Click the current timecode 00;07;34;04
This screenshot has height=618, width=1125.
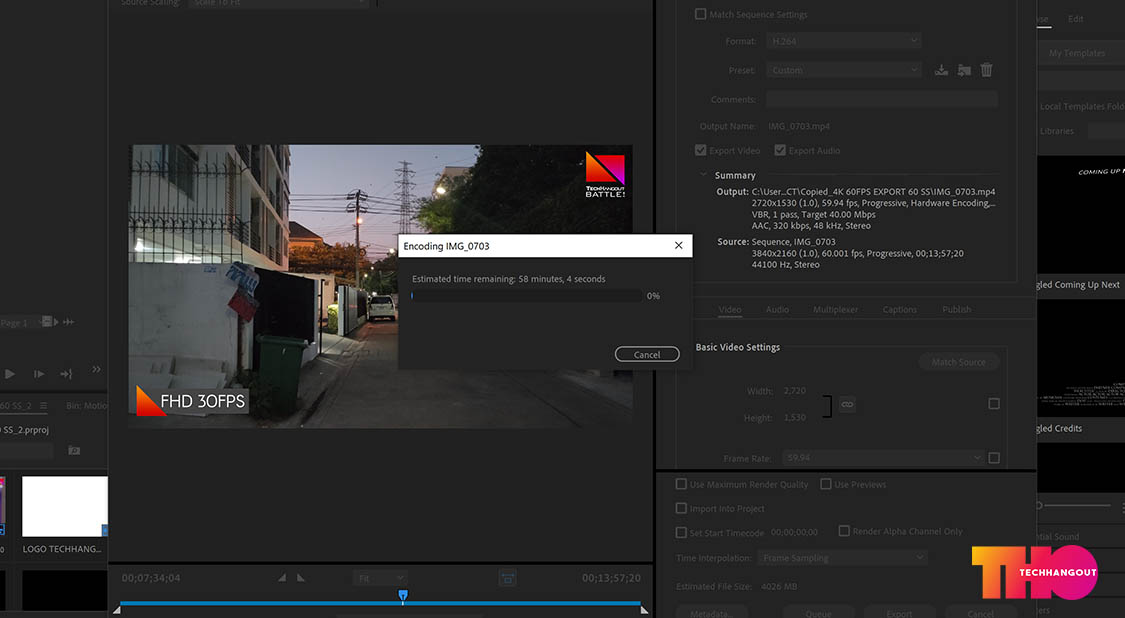pos(151,578)
